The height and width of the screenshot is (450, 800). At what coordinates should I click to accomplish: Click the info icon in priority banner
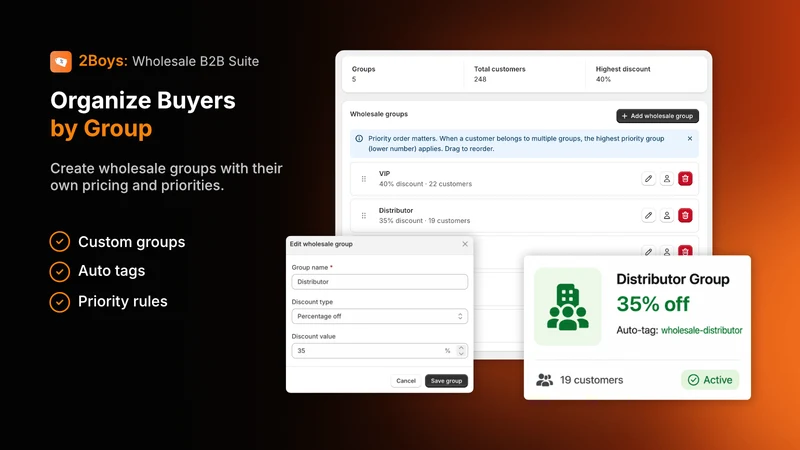(x=359, y=138)
